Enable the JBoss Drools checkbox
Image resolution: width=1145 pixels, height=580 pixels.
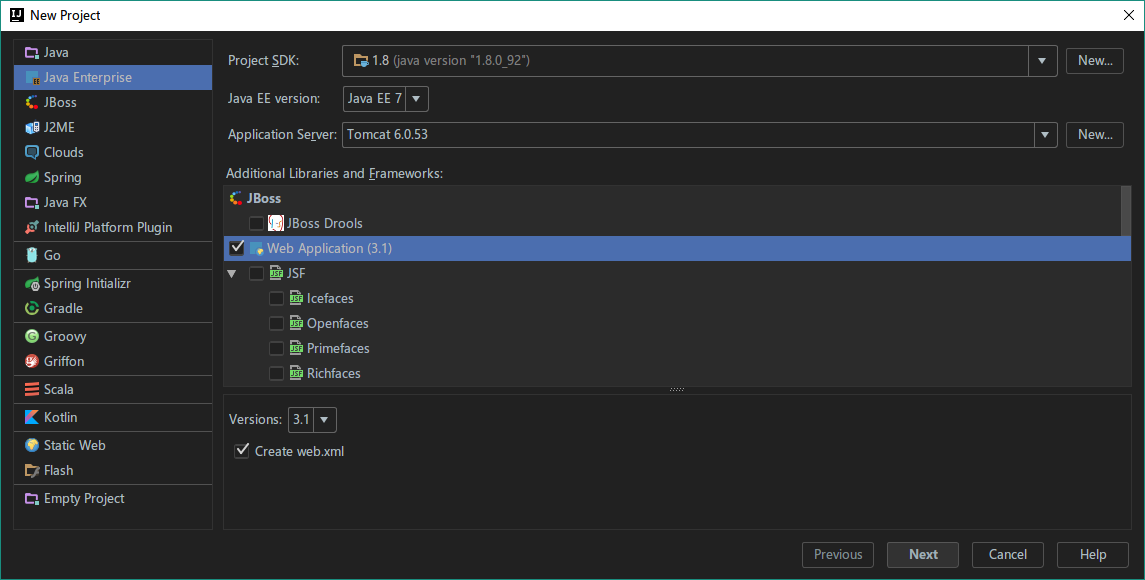click(x=256, y=224)
